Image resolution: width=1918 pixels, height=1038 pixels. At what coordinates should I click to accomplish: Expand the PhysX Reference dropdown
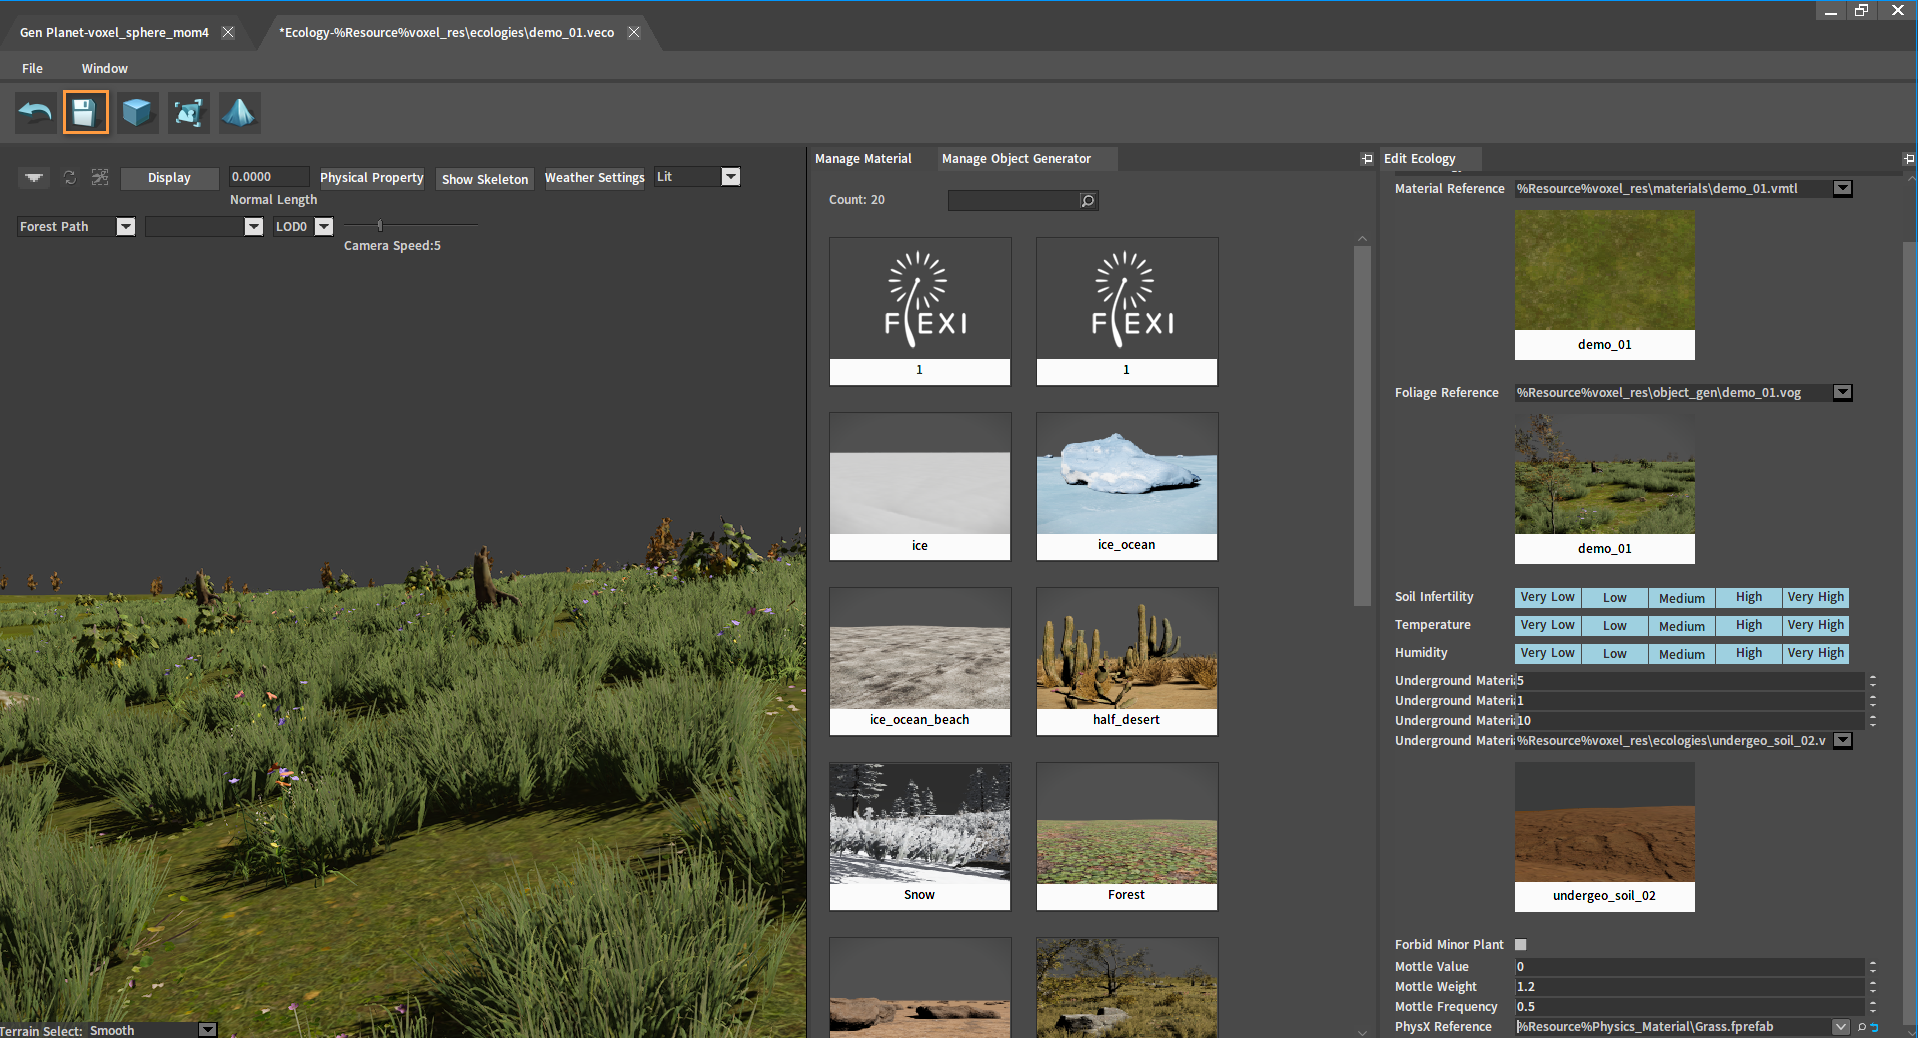click(1840, 1027)
